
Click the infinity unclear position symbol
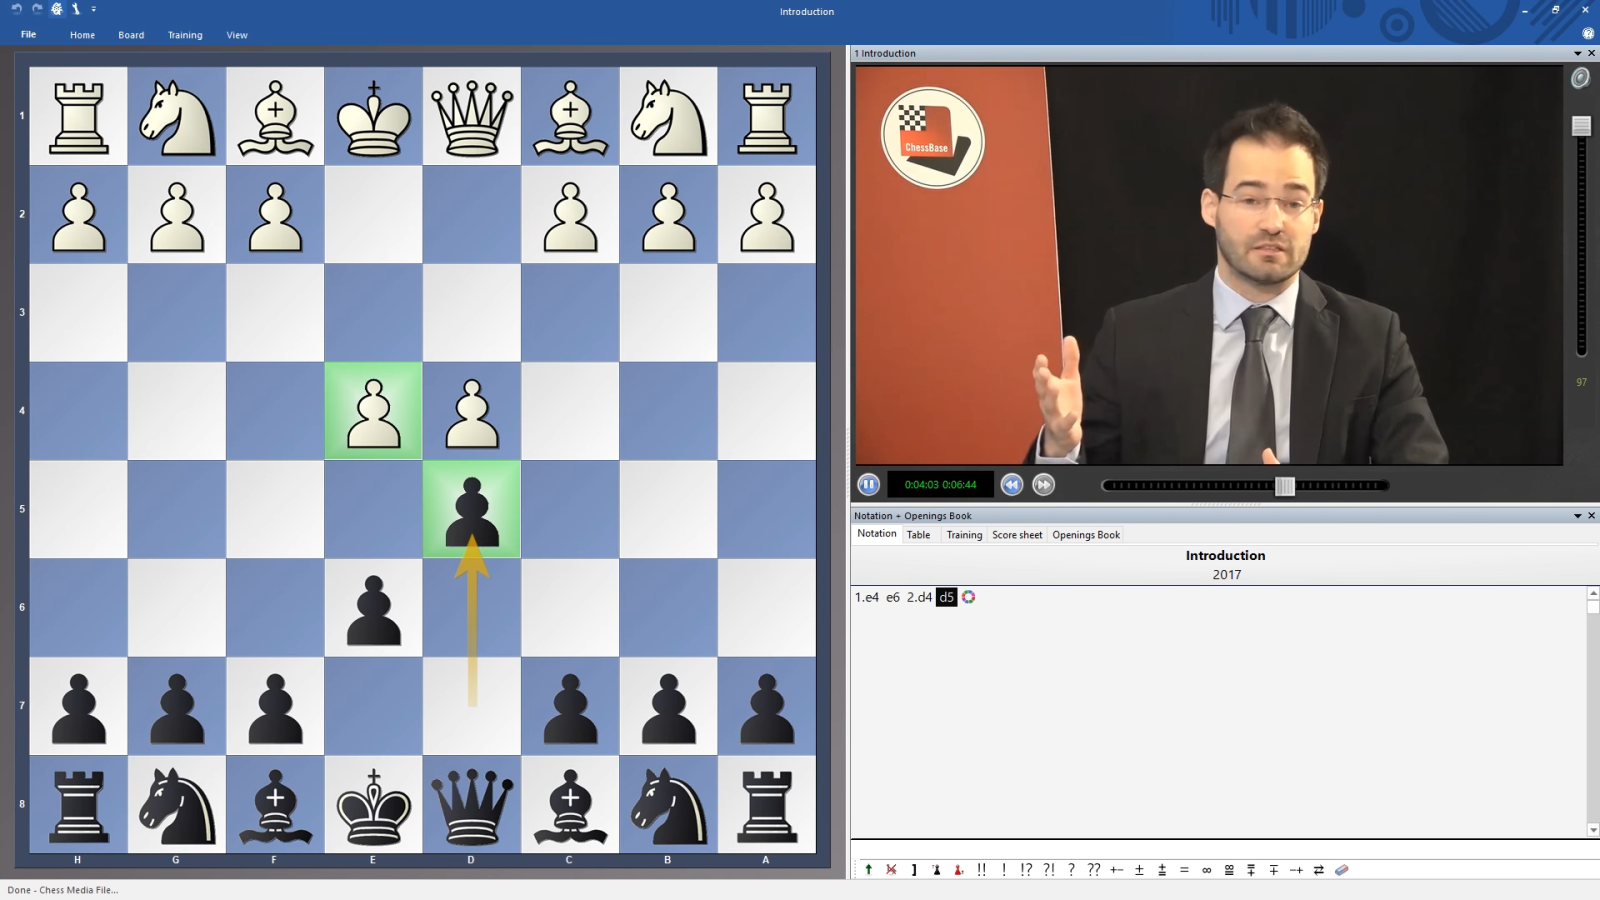pos(1206,870)
